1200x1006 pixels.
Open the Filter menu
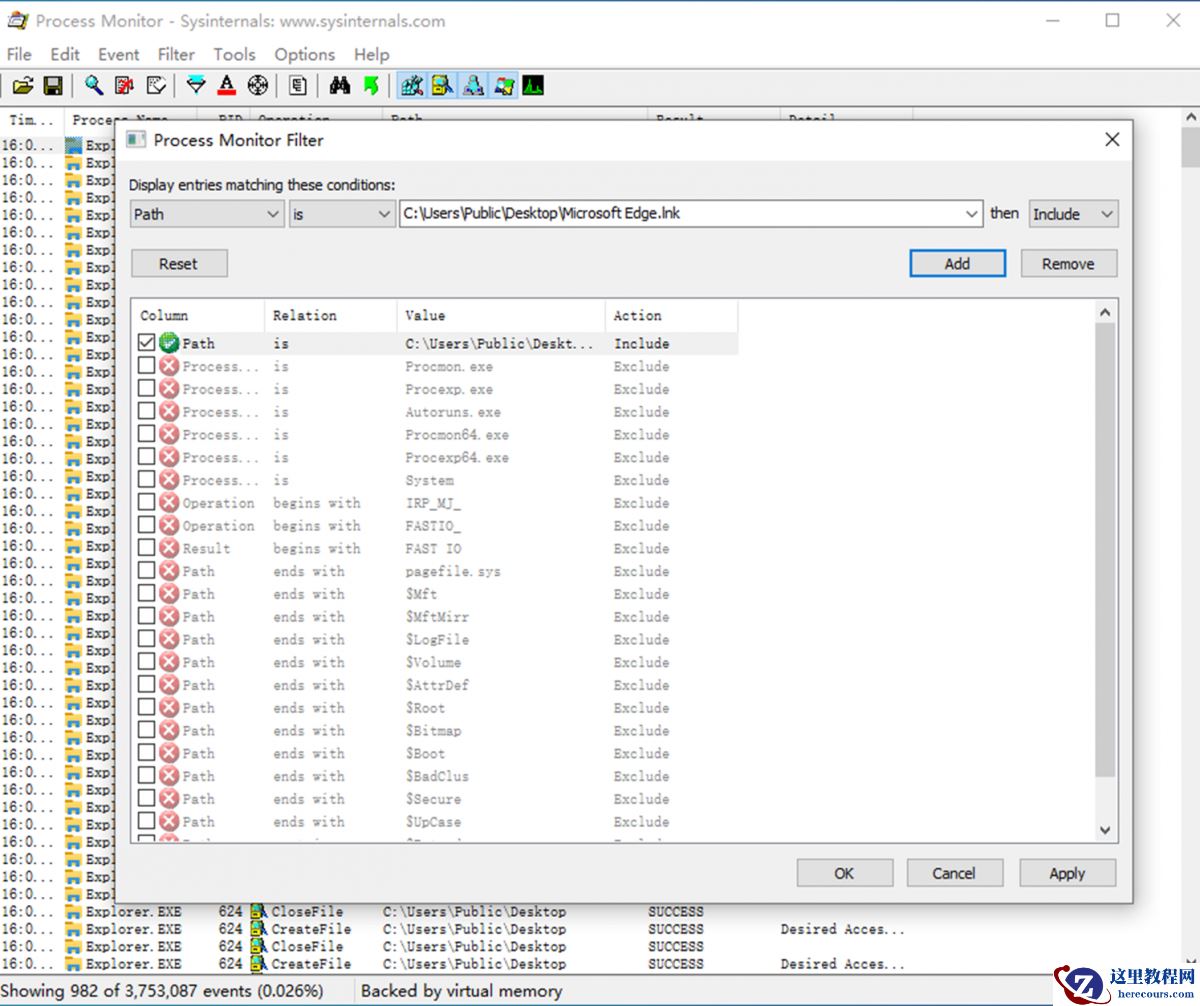[176, 54]
